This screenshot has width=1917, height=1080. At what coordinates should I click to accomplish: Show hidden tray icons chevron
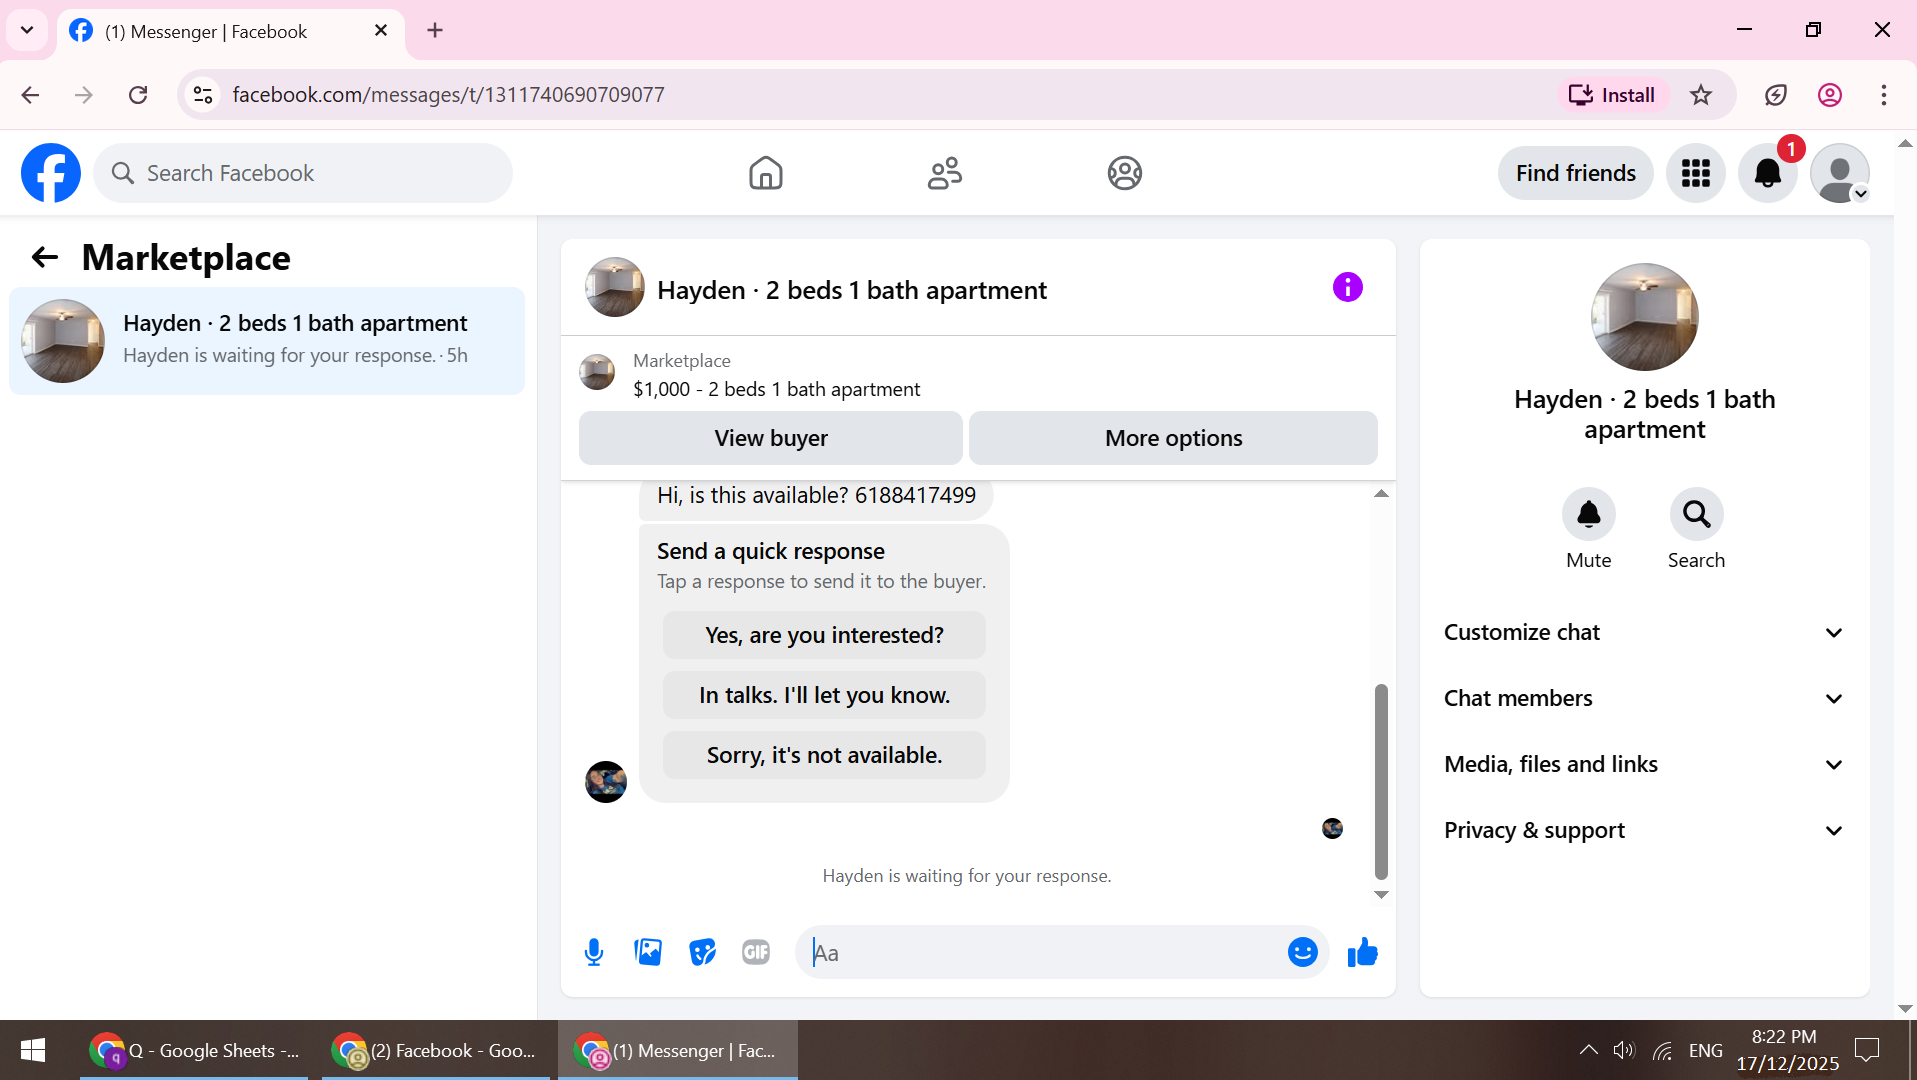[x=1588, y=1050]
